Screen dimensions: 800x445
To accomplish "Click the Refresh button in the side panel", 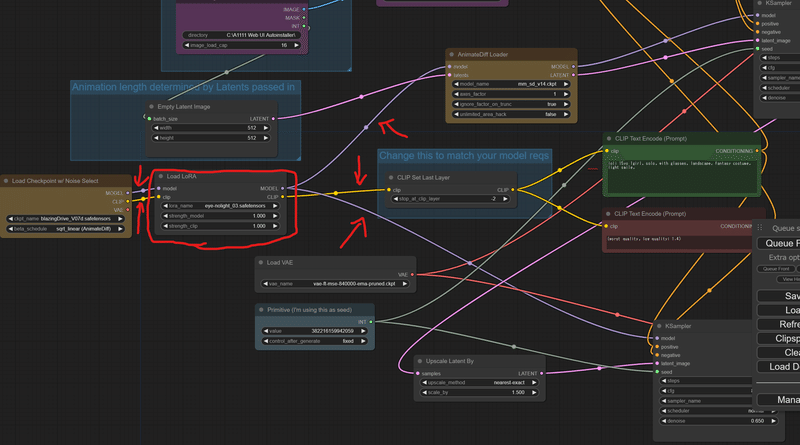I will (779, 325).
